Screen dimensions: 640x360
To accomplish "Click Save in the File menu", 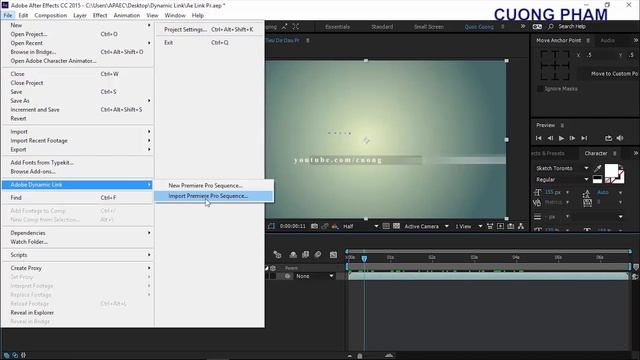I will point(77,92).
